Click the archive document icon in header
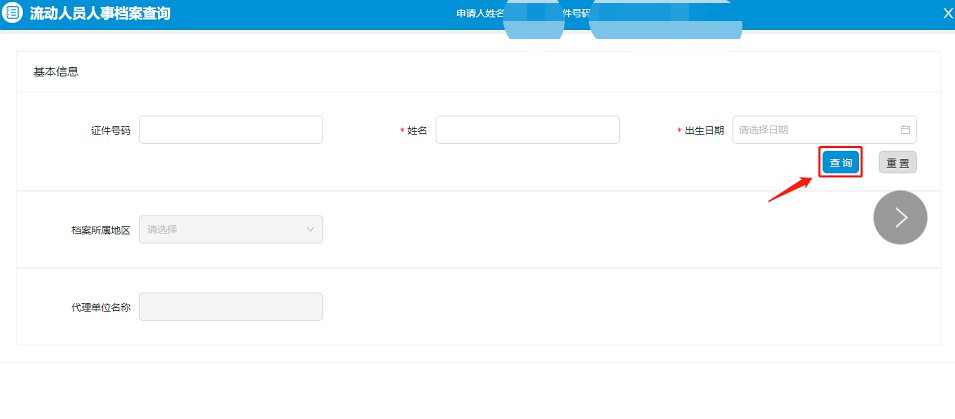 [13, 14]
